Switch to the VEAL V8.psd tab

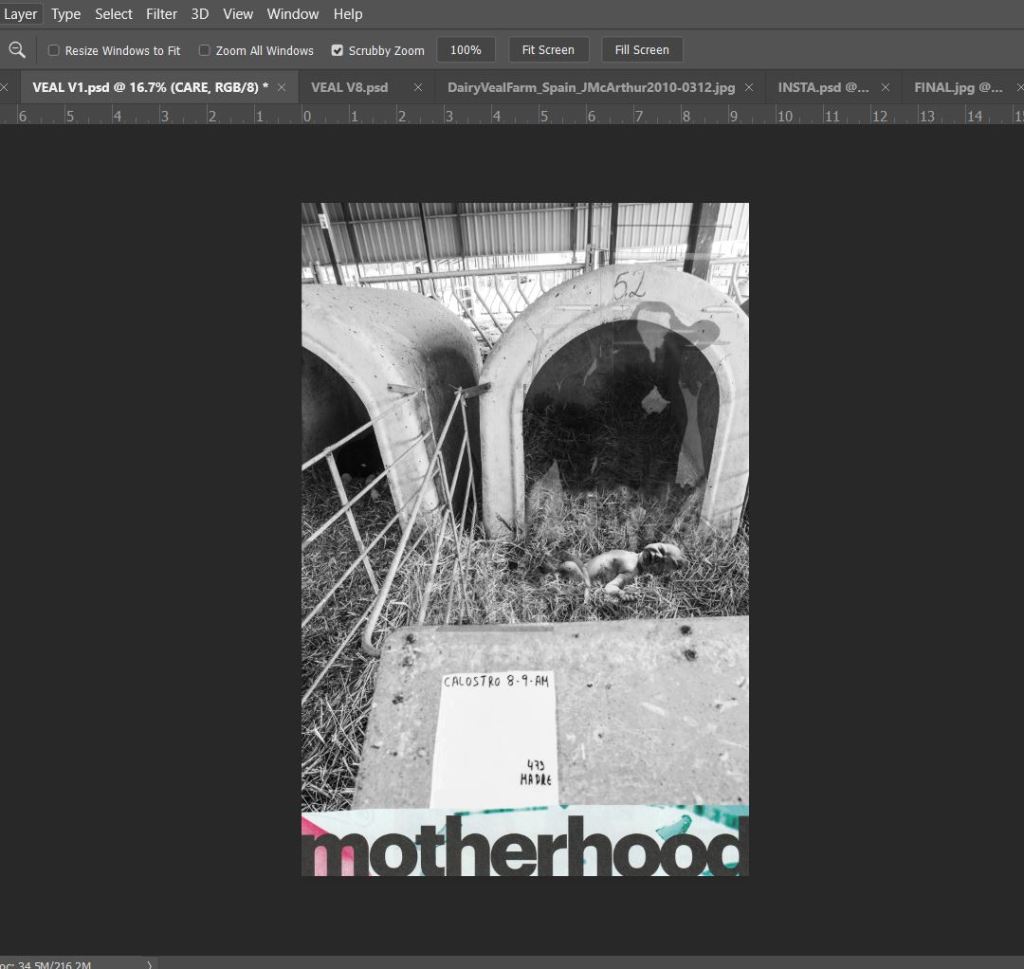pos(349,88)
